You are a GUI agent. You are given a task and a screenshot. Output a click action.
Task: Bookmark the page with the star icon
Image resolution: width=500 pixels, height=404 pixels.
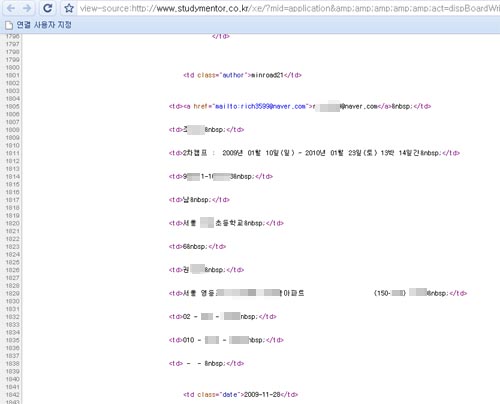click(69, 8)
